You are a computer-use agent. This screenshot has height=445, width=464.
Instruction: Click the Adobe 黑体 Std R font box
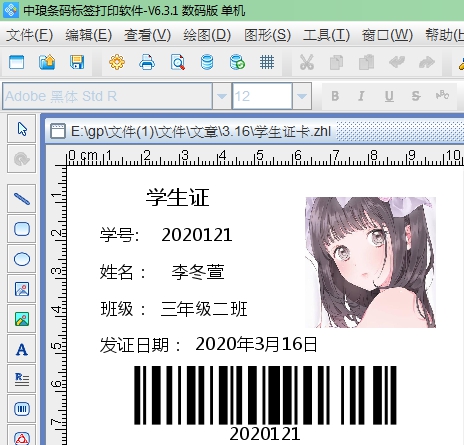107,96
